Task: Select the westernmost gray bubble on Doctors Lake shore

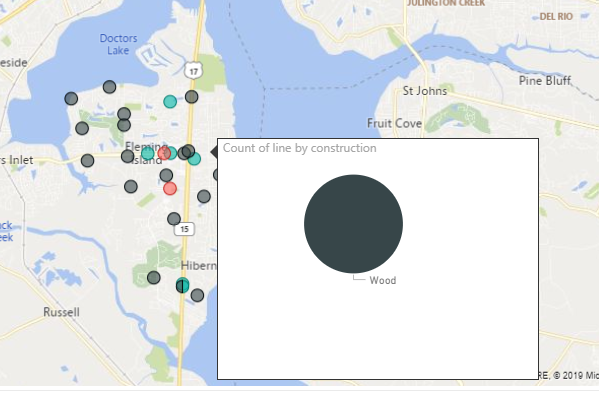Action: 71,99
